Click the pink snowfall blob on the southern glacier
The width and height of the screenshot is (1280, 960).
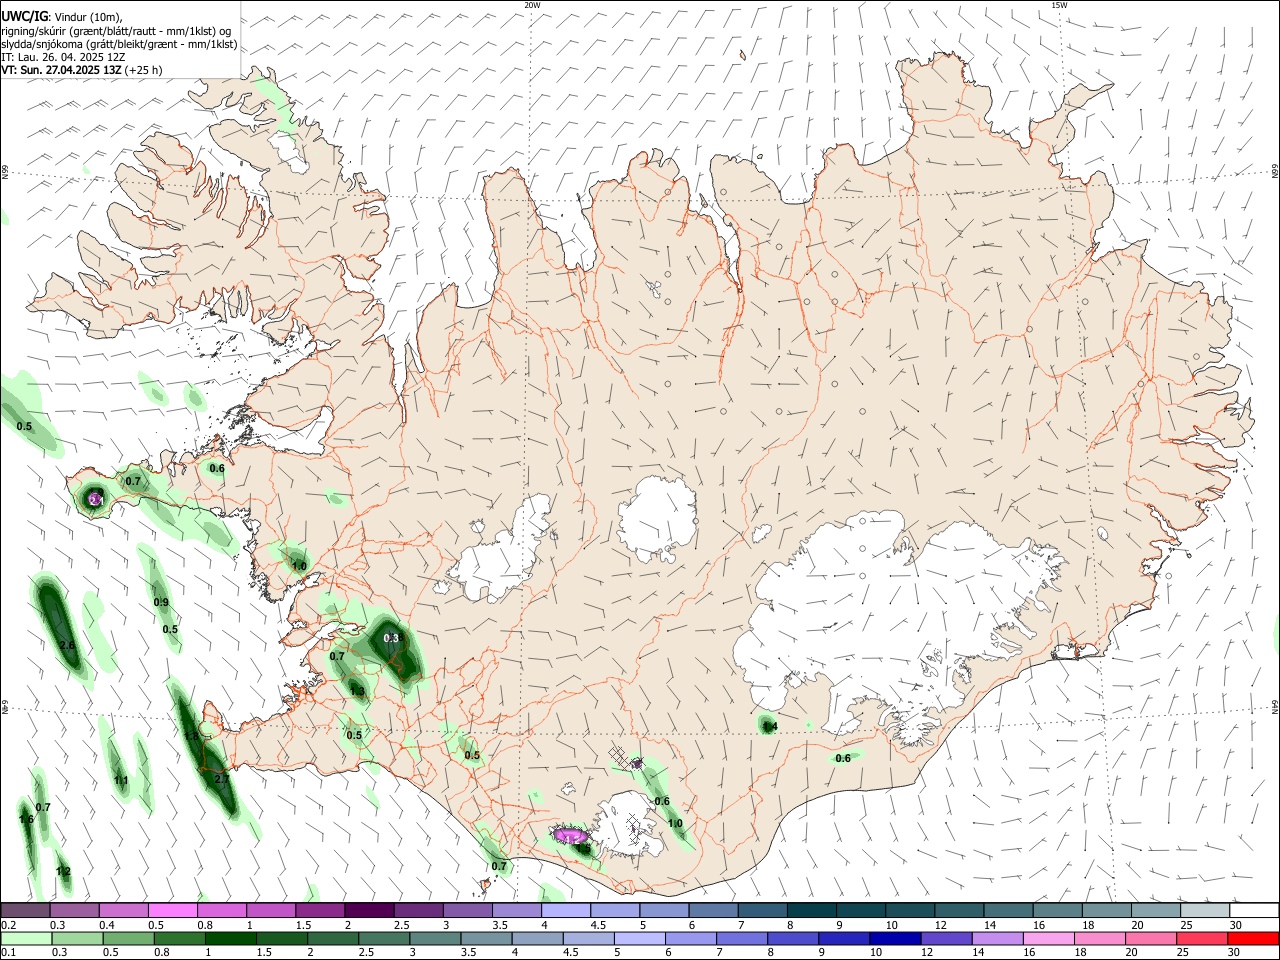tap(570, 834)
